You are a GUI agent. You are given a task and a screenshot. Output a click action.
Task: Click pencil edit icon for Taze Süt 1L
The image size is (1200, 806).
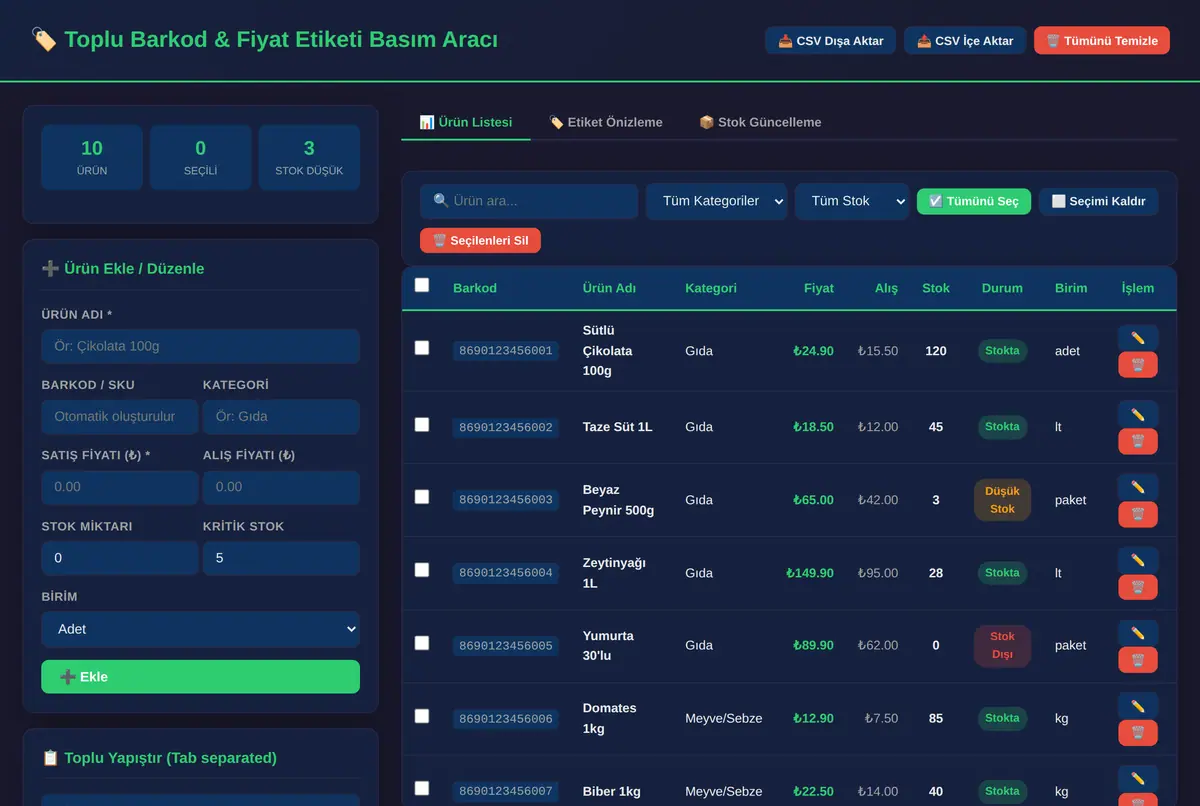coord(1137,414)
